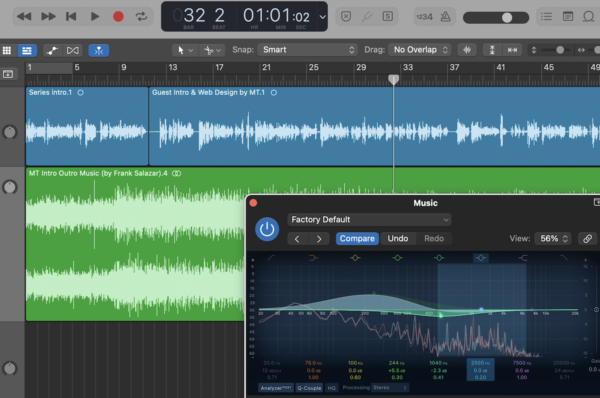Click the horizontal auto zoom icon
The width and height of the screenshot is (600, 398).
click(512, 50)
